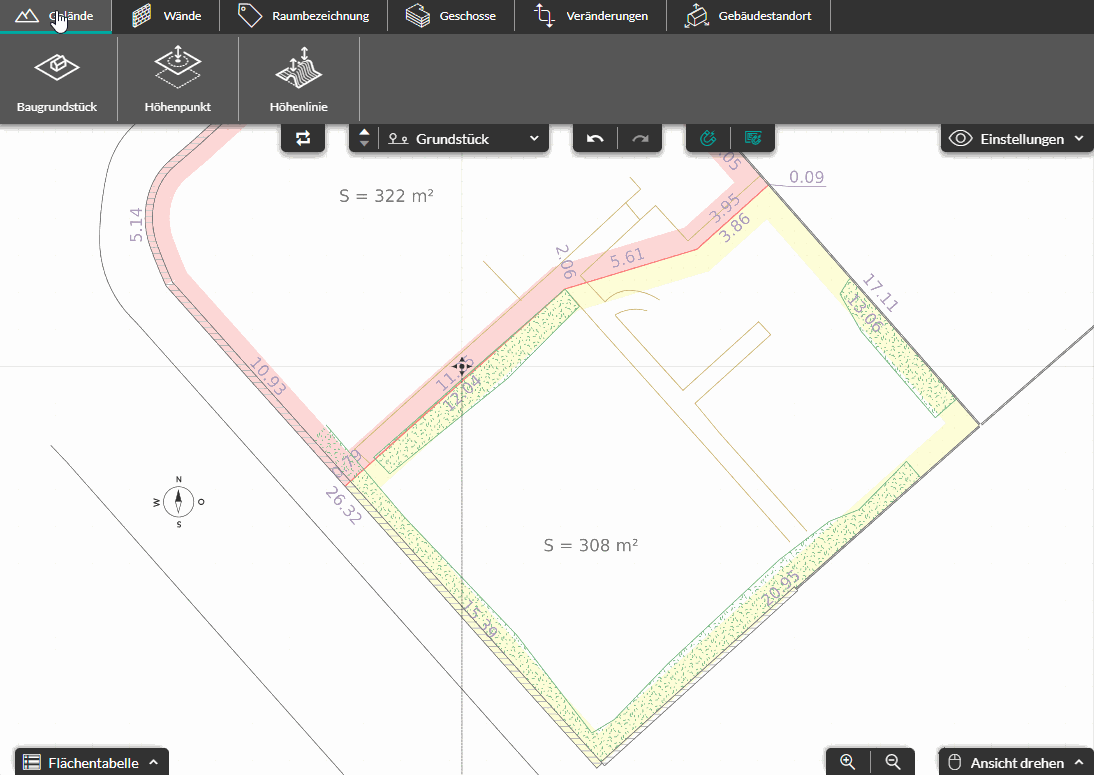Select the Höhenpunkt tool
The width and height of the screenshot is (1094, 775).
click(178, 79)
